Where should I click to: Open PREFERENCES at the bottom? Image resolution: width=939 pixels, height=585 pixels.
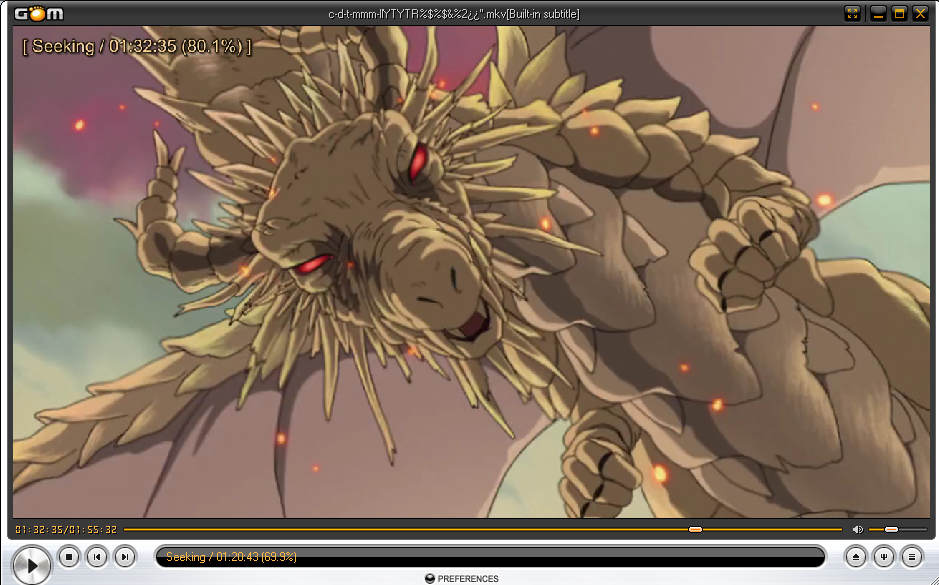462,578
